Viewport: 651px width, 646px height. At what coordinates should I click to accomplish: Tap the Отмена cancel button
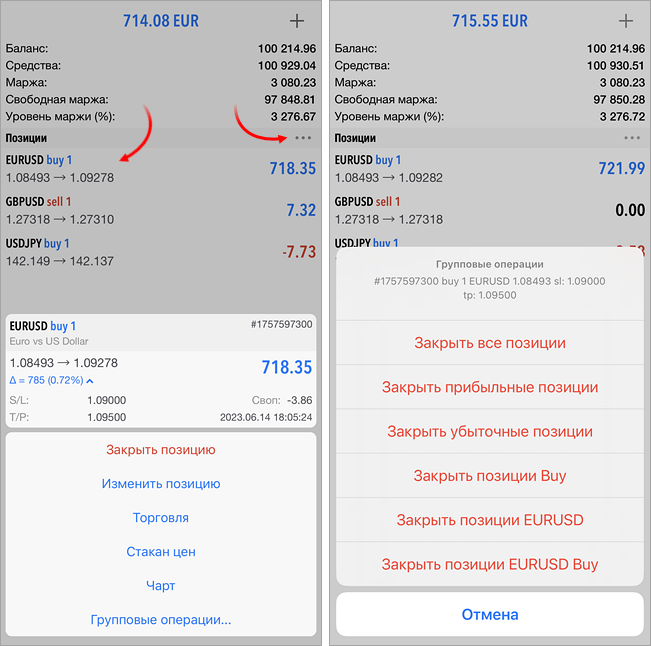coord(490,614)
